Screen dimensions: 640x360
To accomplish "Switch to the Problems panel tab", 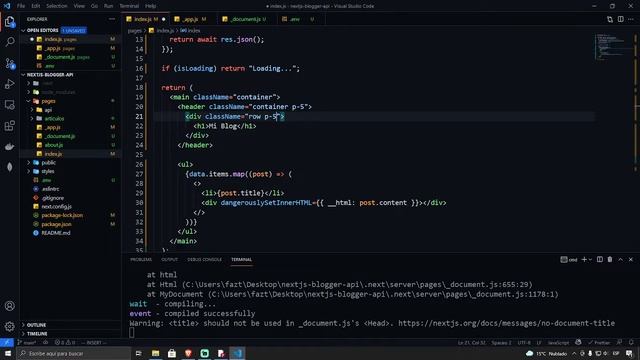I will click(x=141, y=260).
